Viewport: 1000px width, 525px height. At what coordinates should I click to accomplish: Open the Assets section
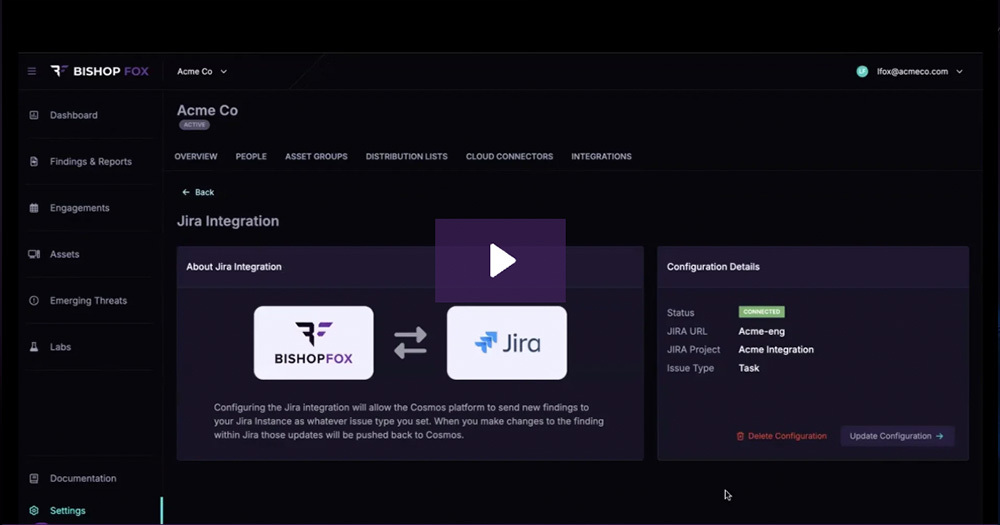[64, 254]
